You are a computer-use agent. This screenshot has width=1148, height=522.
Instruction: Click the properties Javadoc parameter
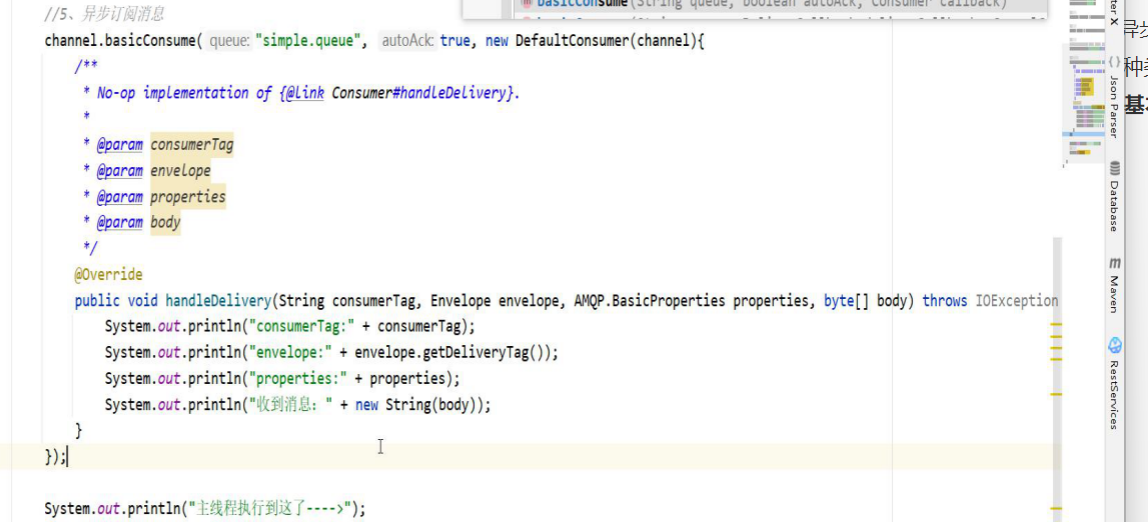[187, 196]
